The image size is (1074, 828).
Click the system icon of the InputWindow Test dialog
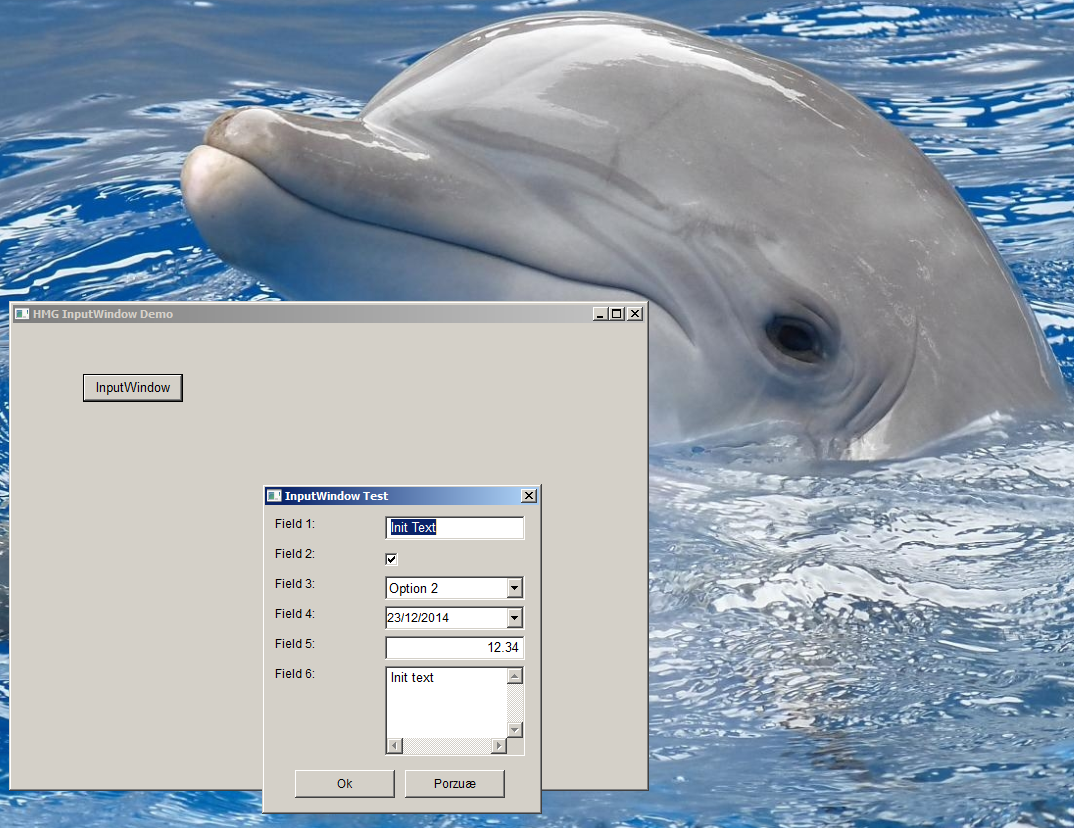click(273, 495)
